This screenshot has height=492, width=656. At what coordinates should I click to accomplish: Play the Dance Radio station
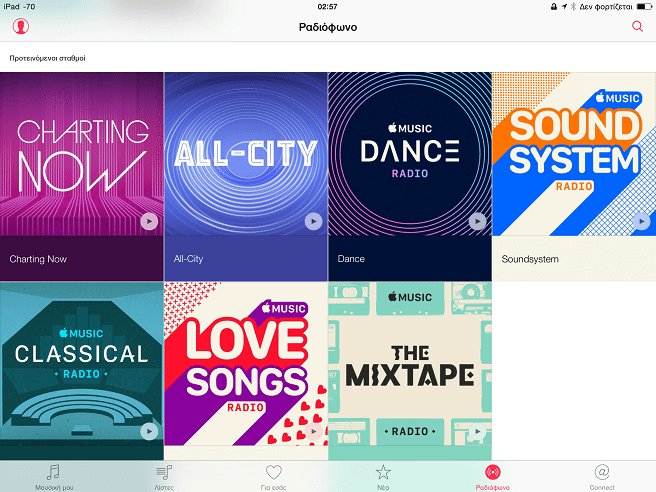coord(477,221)
